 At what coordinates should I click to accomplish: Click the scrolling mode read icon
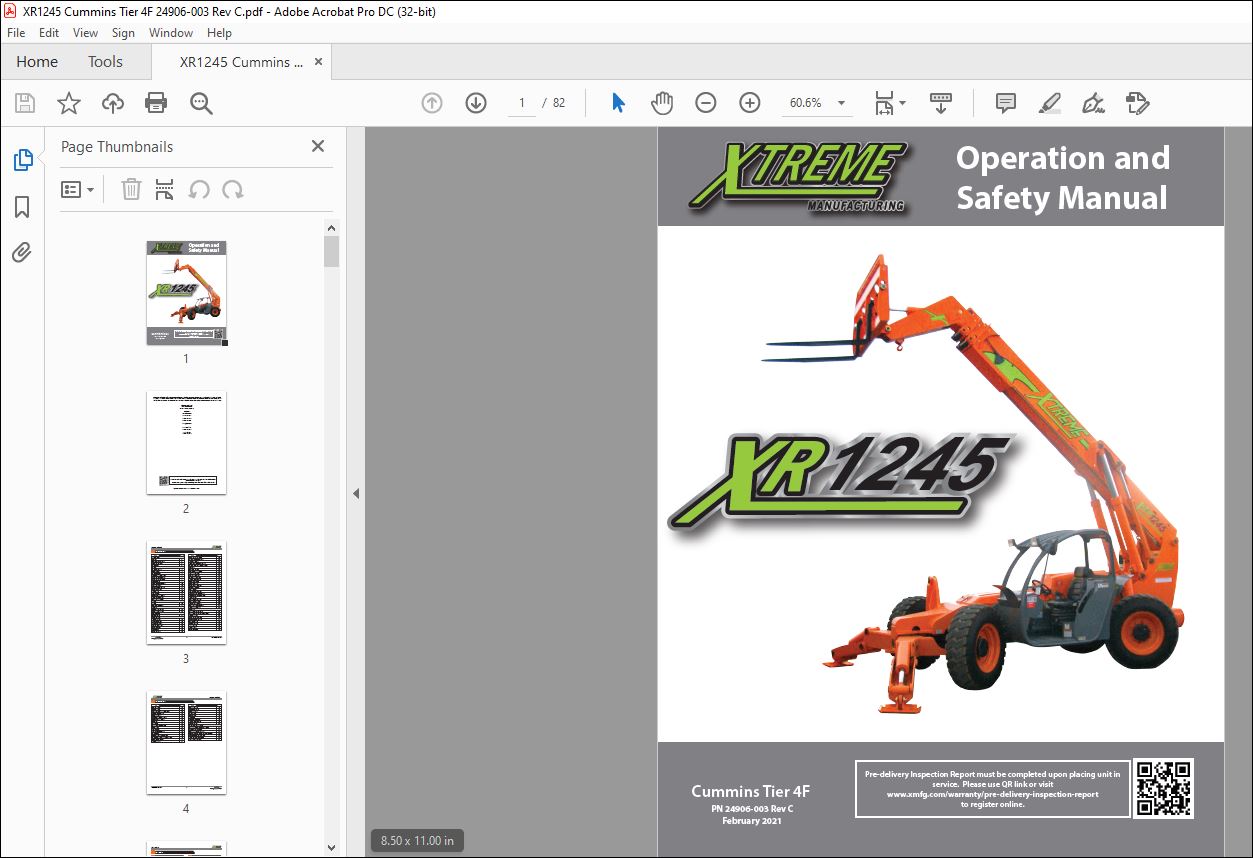click(940, 103)
